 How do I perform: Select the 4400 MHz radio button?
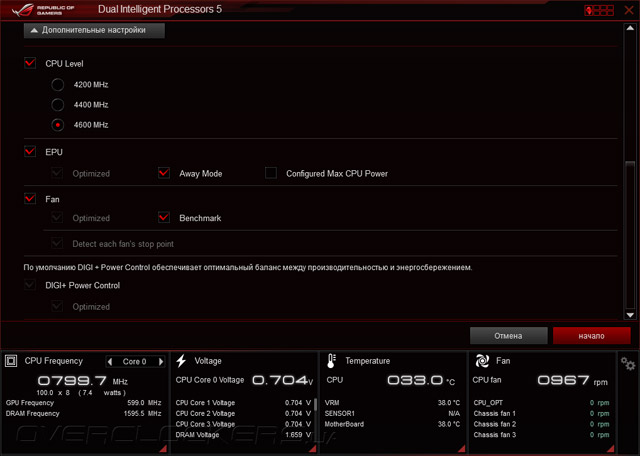click(x=58, y=105)
